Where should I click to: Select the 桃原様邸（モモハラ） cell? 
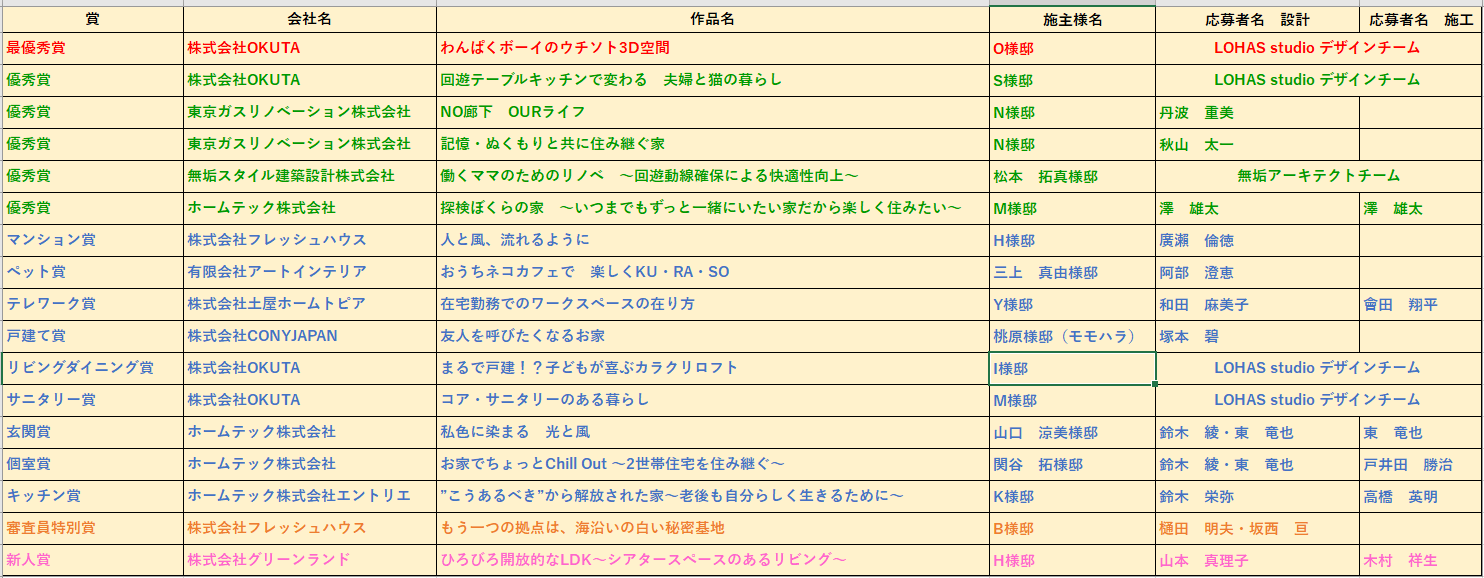[1072, 336]
